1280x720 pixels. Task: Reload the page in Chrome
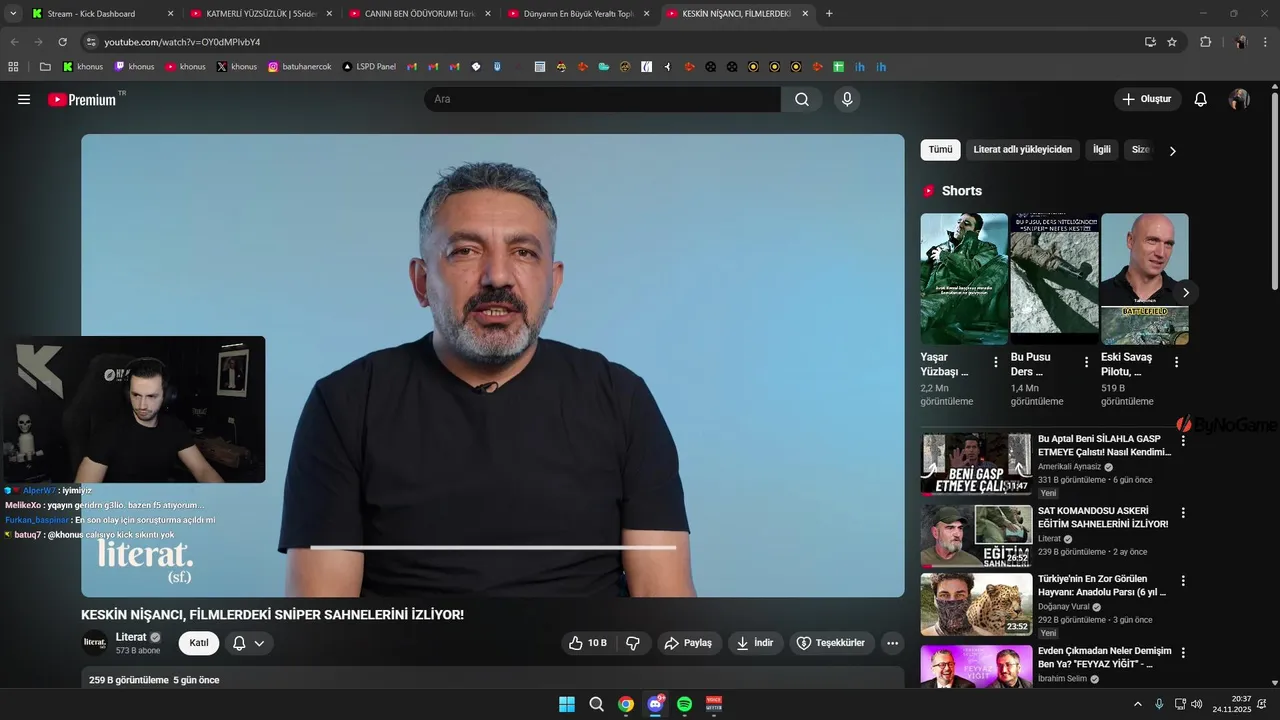[62, 42]
